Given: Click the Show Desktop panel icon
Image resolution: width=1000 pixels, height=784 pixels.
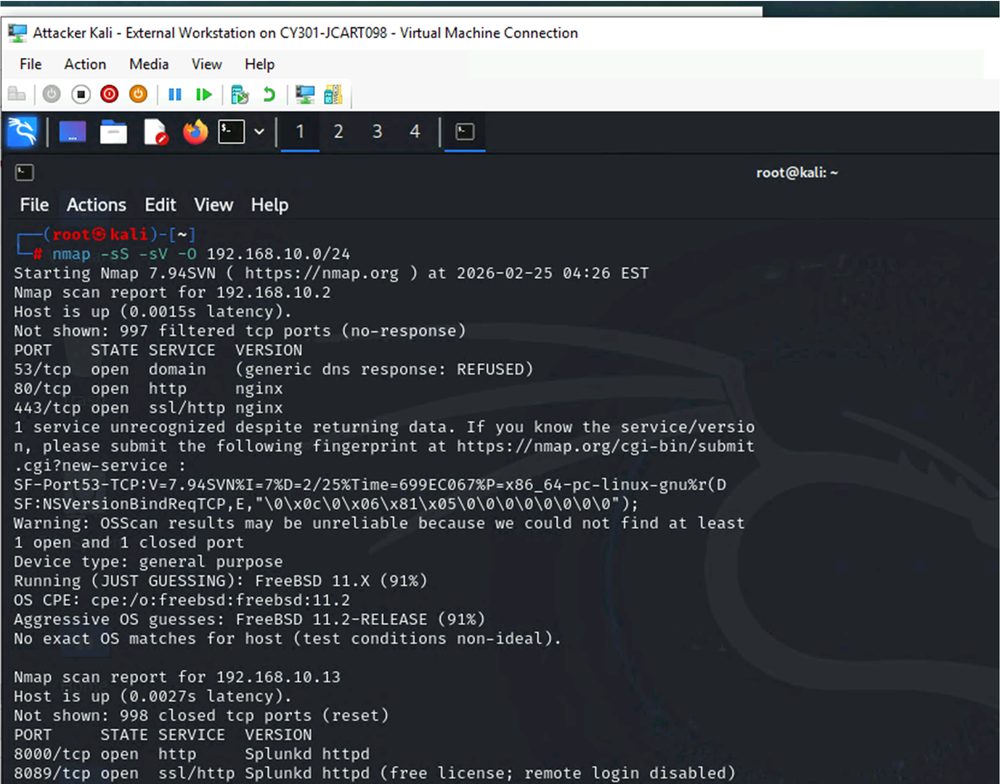Looking at the screenshot, I should click(72, 132).
